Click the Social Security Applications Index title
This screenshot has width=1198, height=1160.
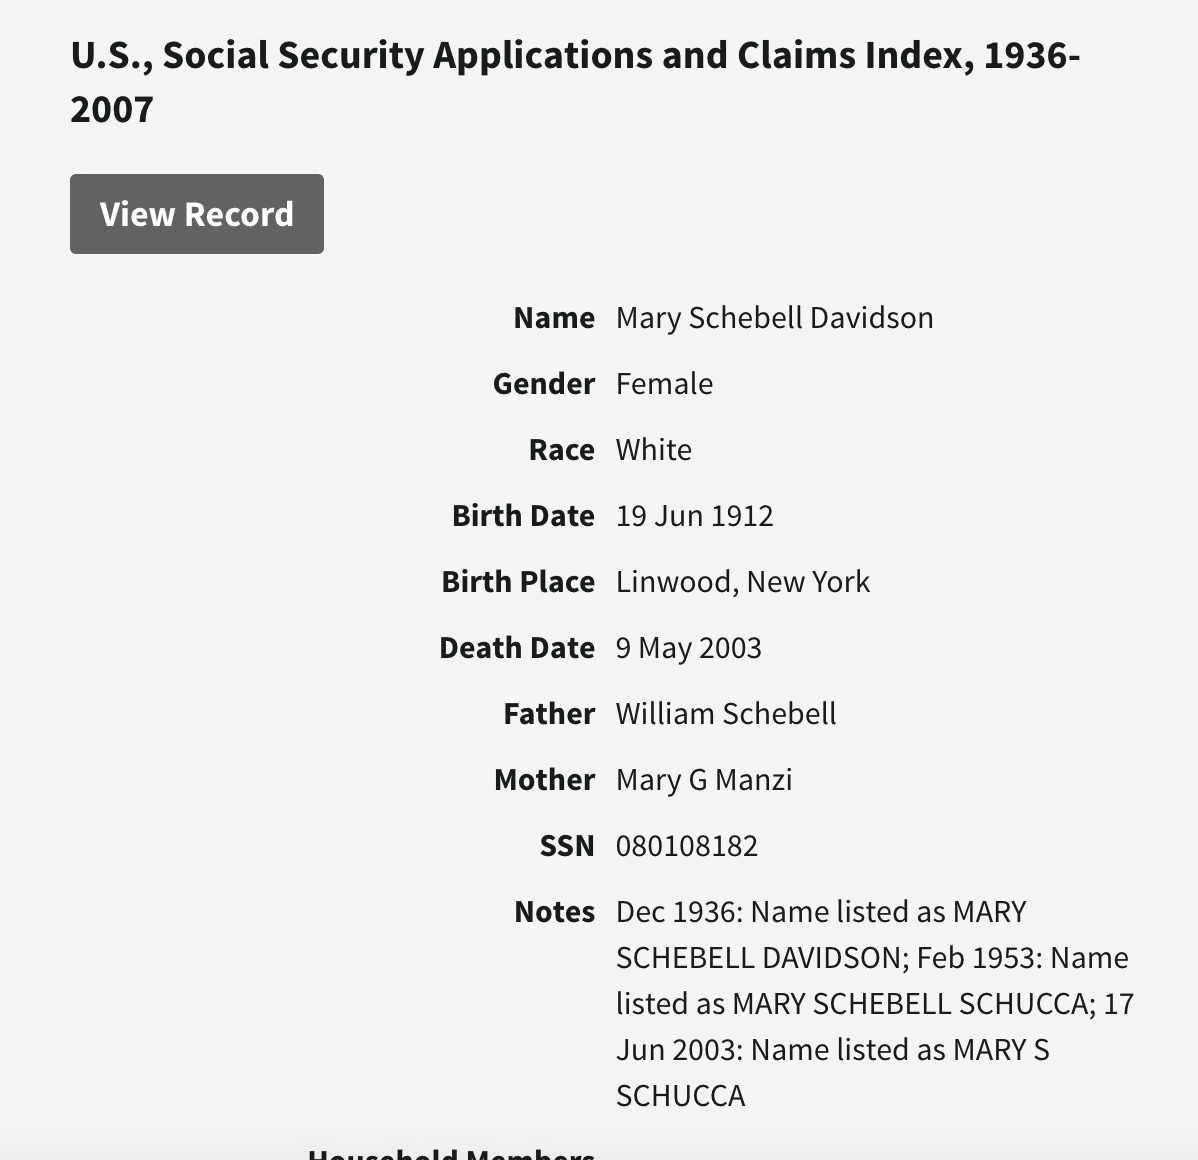(x=575, y=82)
